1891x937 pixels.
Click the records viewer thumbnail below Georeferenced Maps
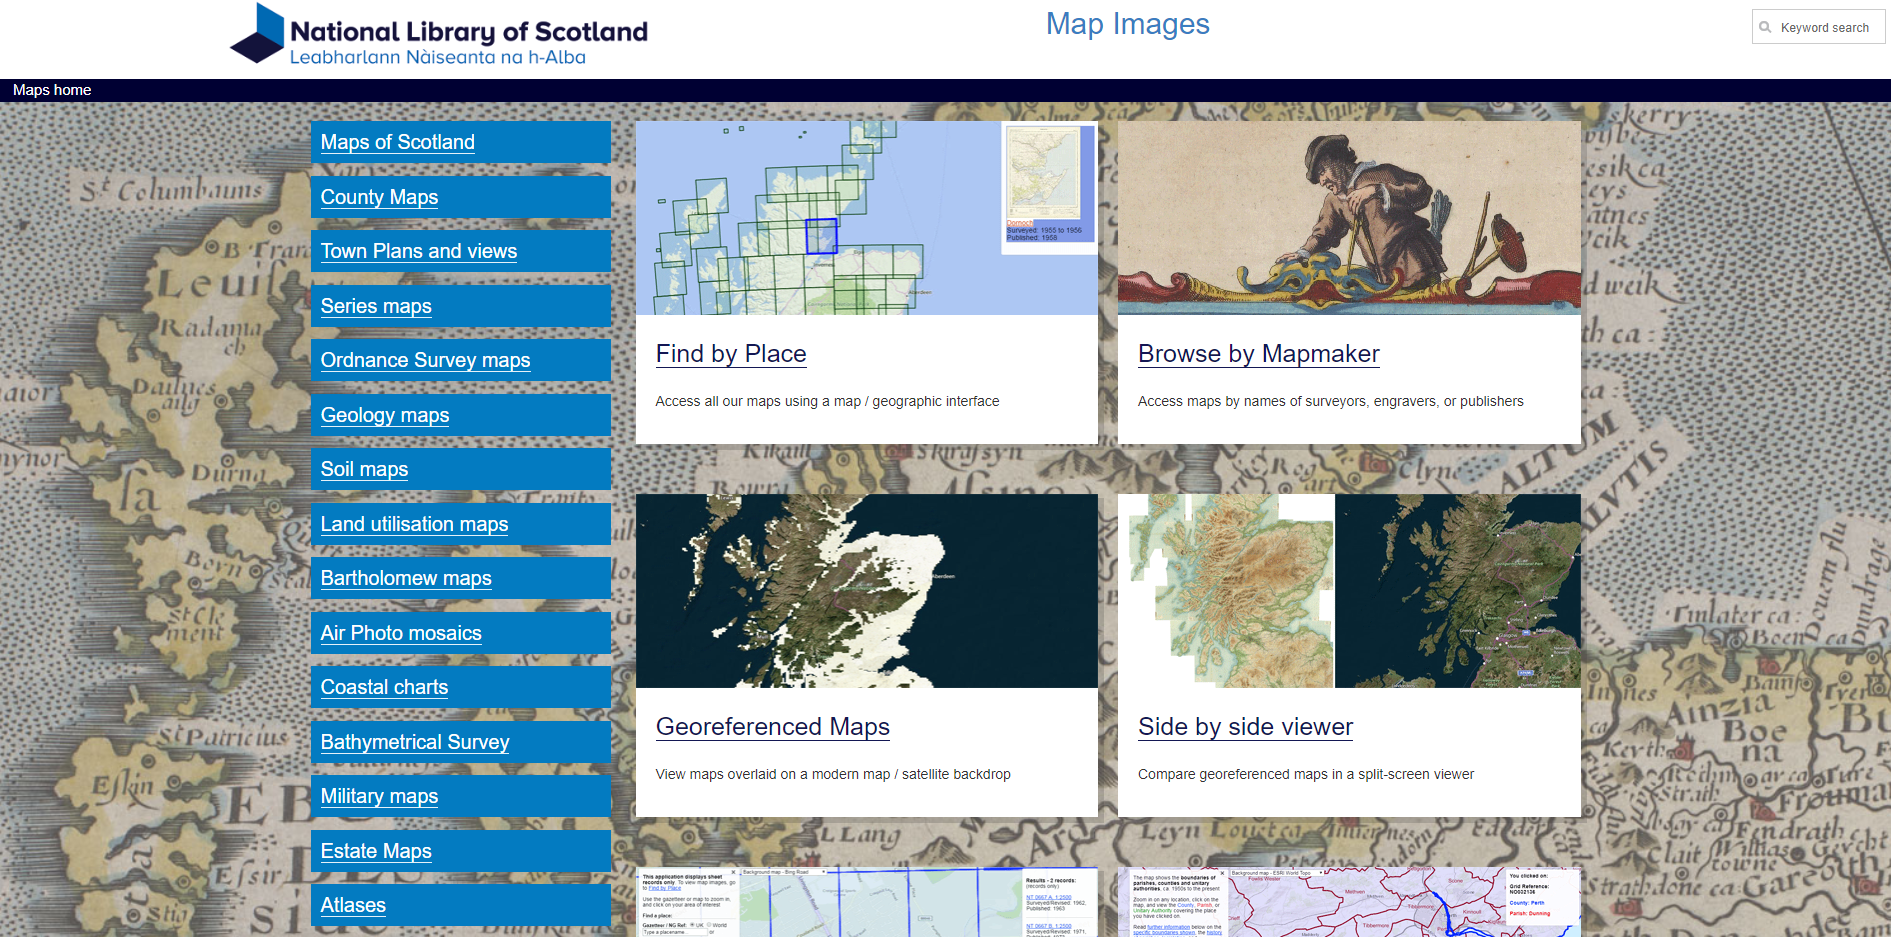867,902
